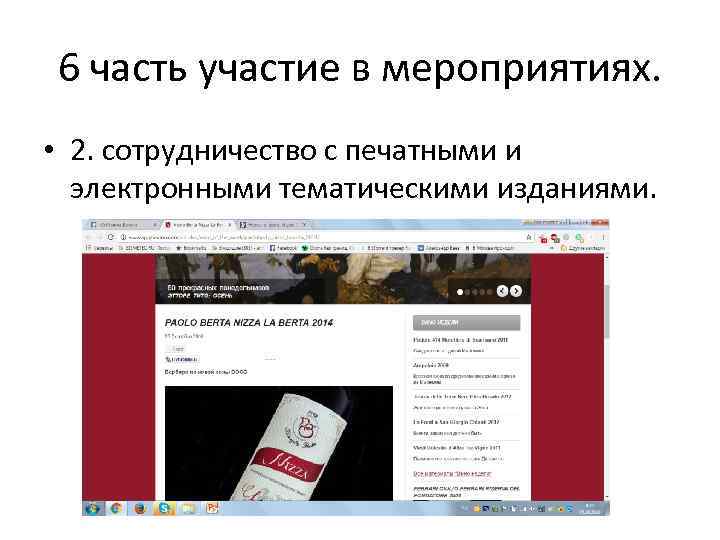Close the active Paolo Berta tab

230,225
